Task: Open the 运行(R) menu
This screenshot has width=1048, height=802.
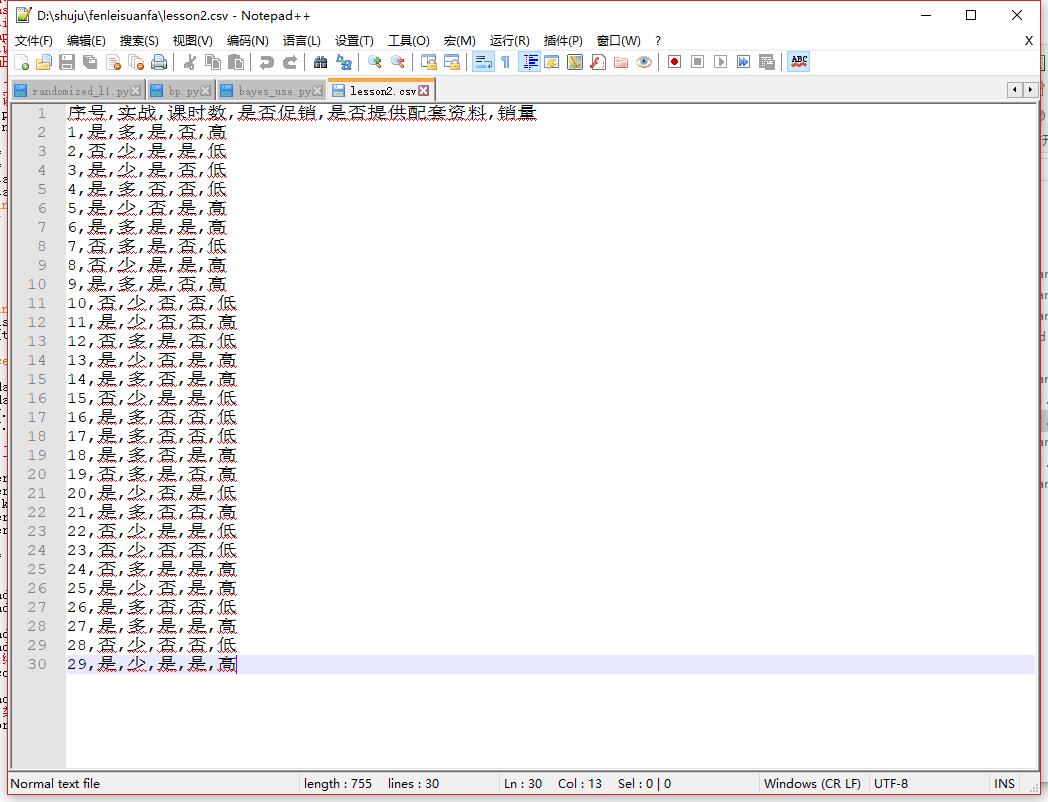Action: coord(509,41)
